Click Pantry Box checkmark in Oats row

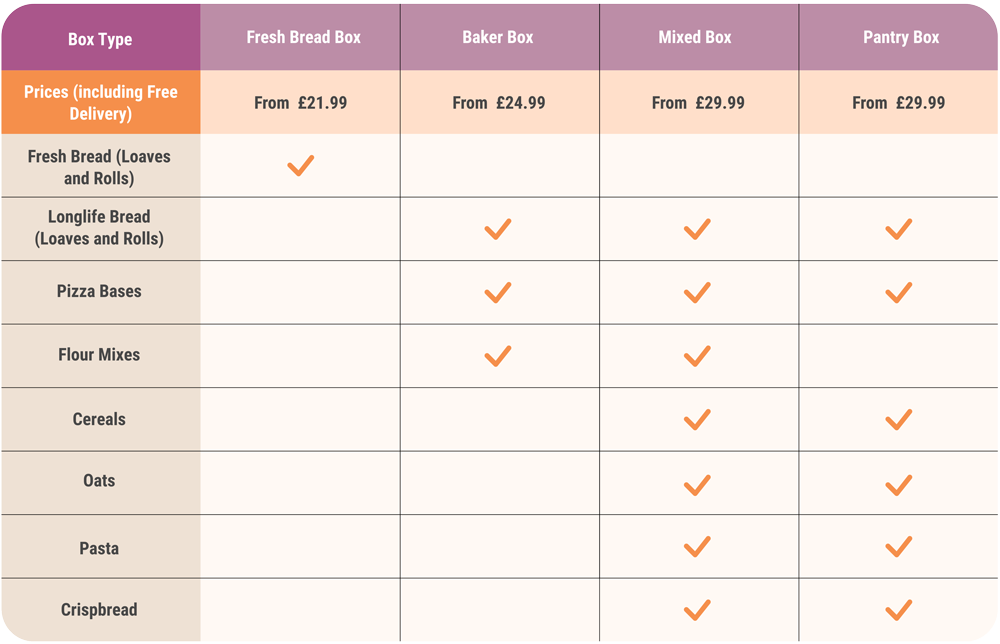tap(899, 485)
